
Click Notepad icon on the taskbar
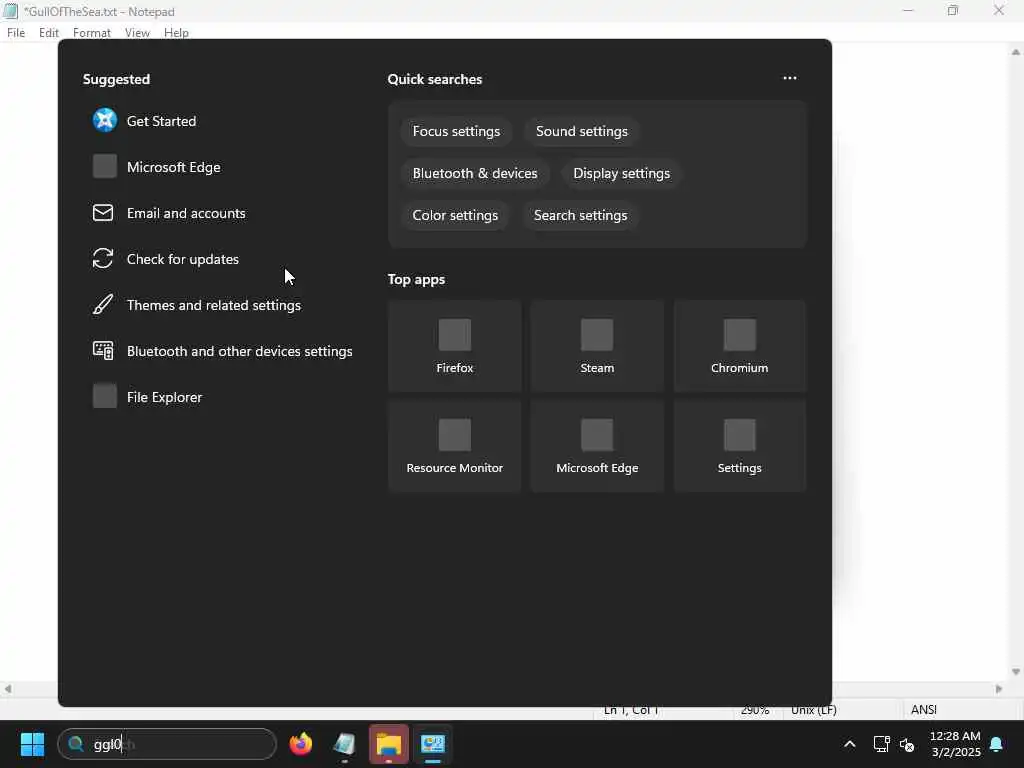(x=344, y=744)
